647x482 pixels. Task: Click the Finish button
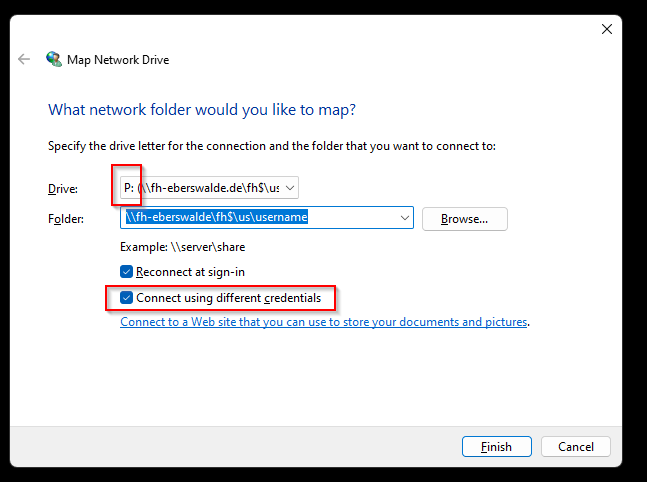(497, 447)
